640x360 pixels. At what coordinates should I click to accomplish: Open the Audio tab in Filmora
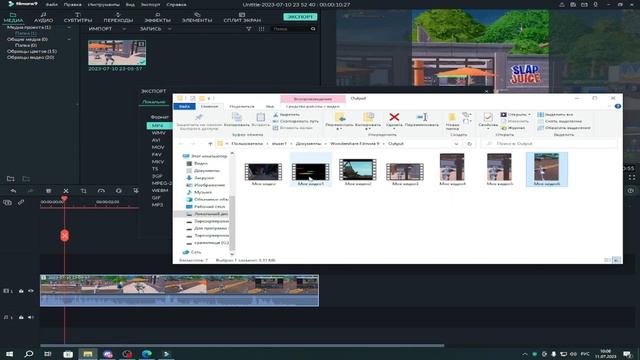(43, 17)
